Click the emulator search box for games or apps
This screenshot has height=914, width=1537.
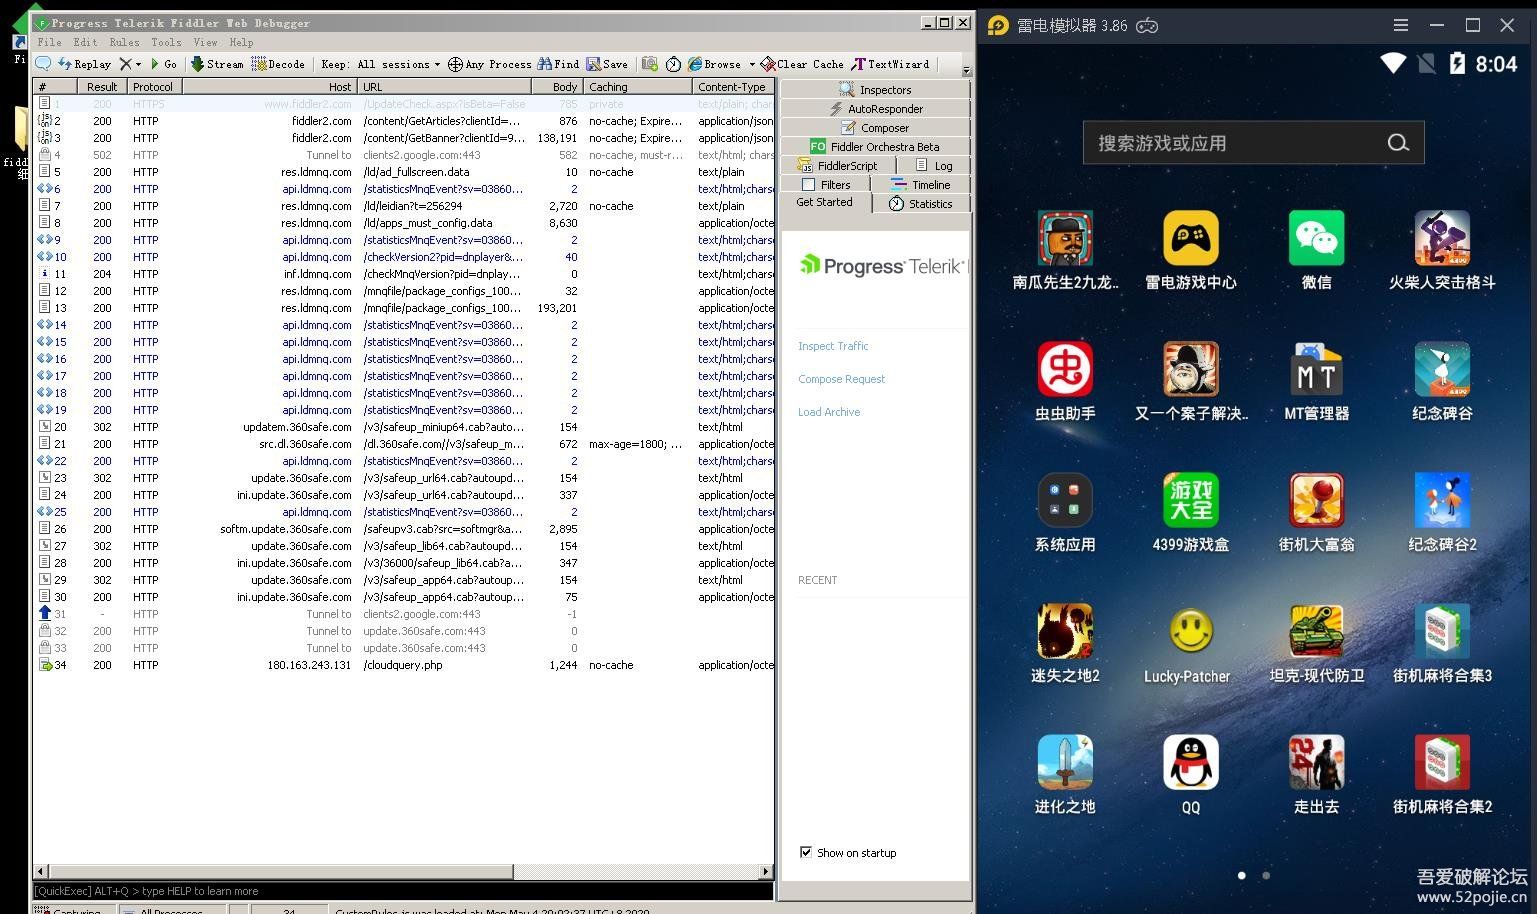coord(1253,143)
